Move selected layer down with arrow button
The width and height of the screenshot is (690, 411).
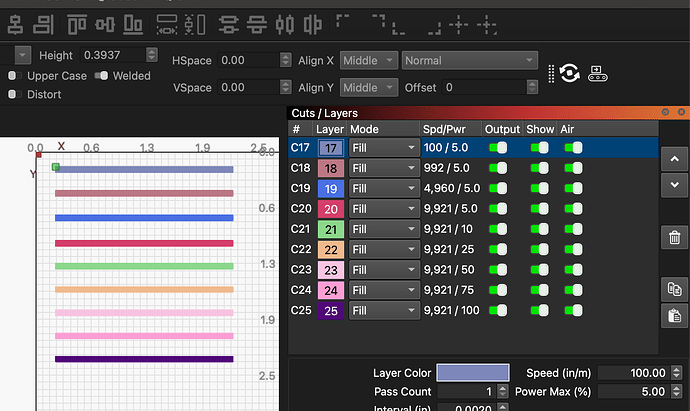point(674,185)
